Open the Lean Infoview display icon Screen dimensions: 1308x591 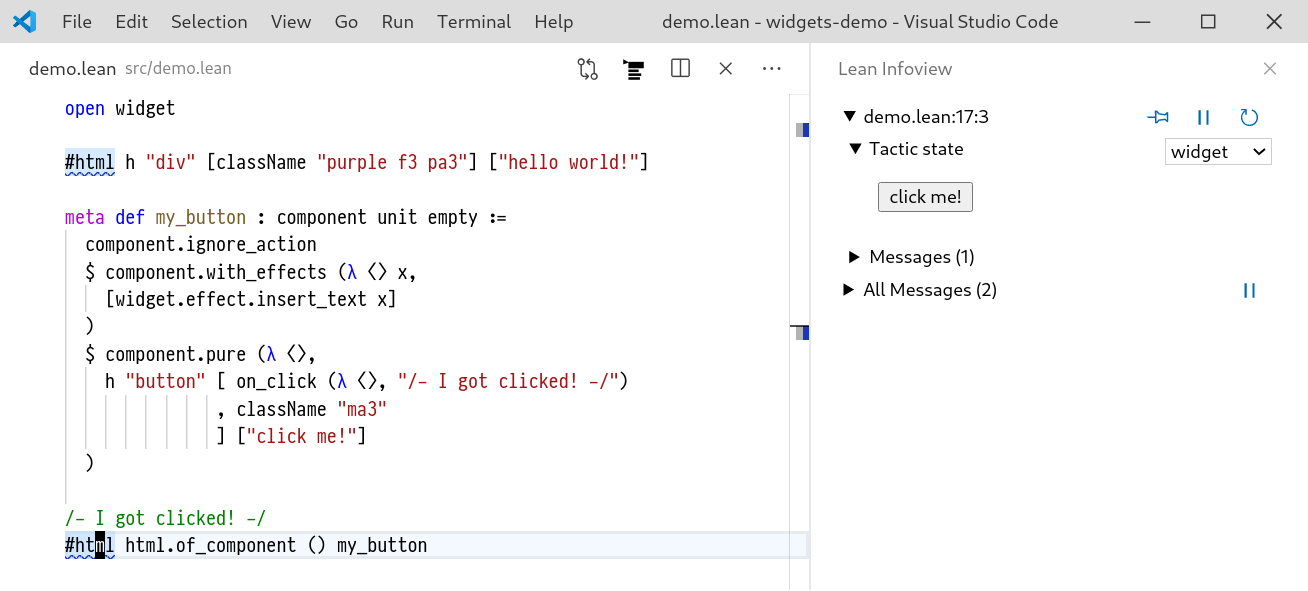(x=633, y=69)
